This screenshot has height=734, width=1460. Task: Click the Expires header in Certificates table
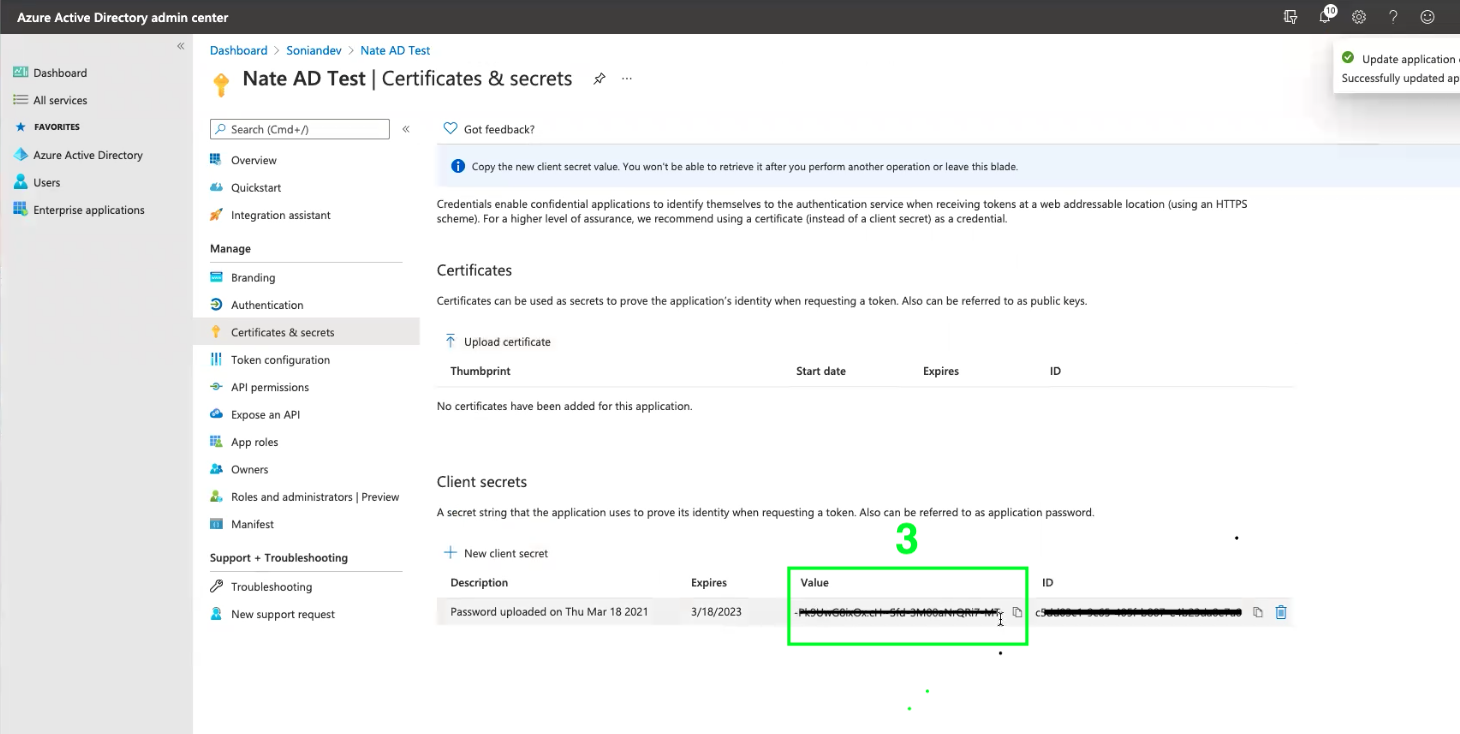[941, 371]
